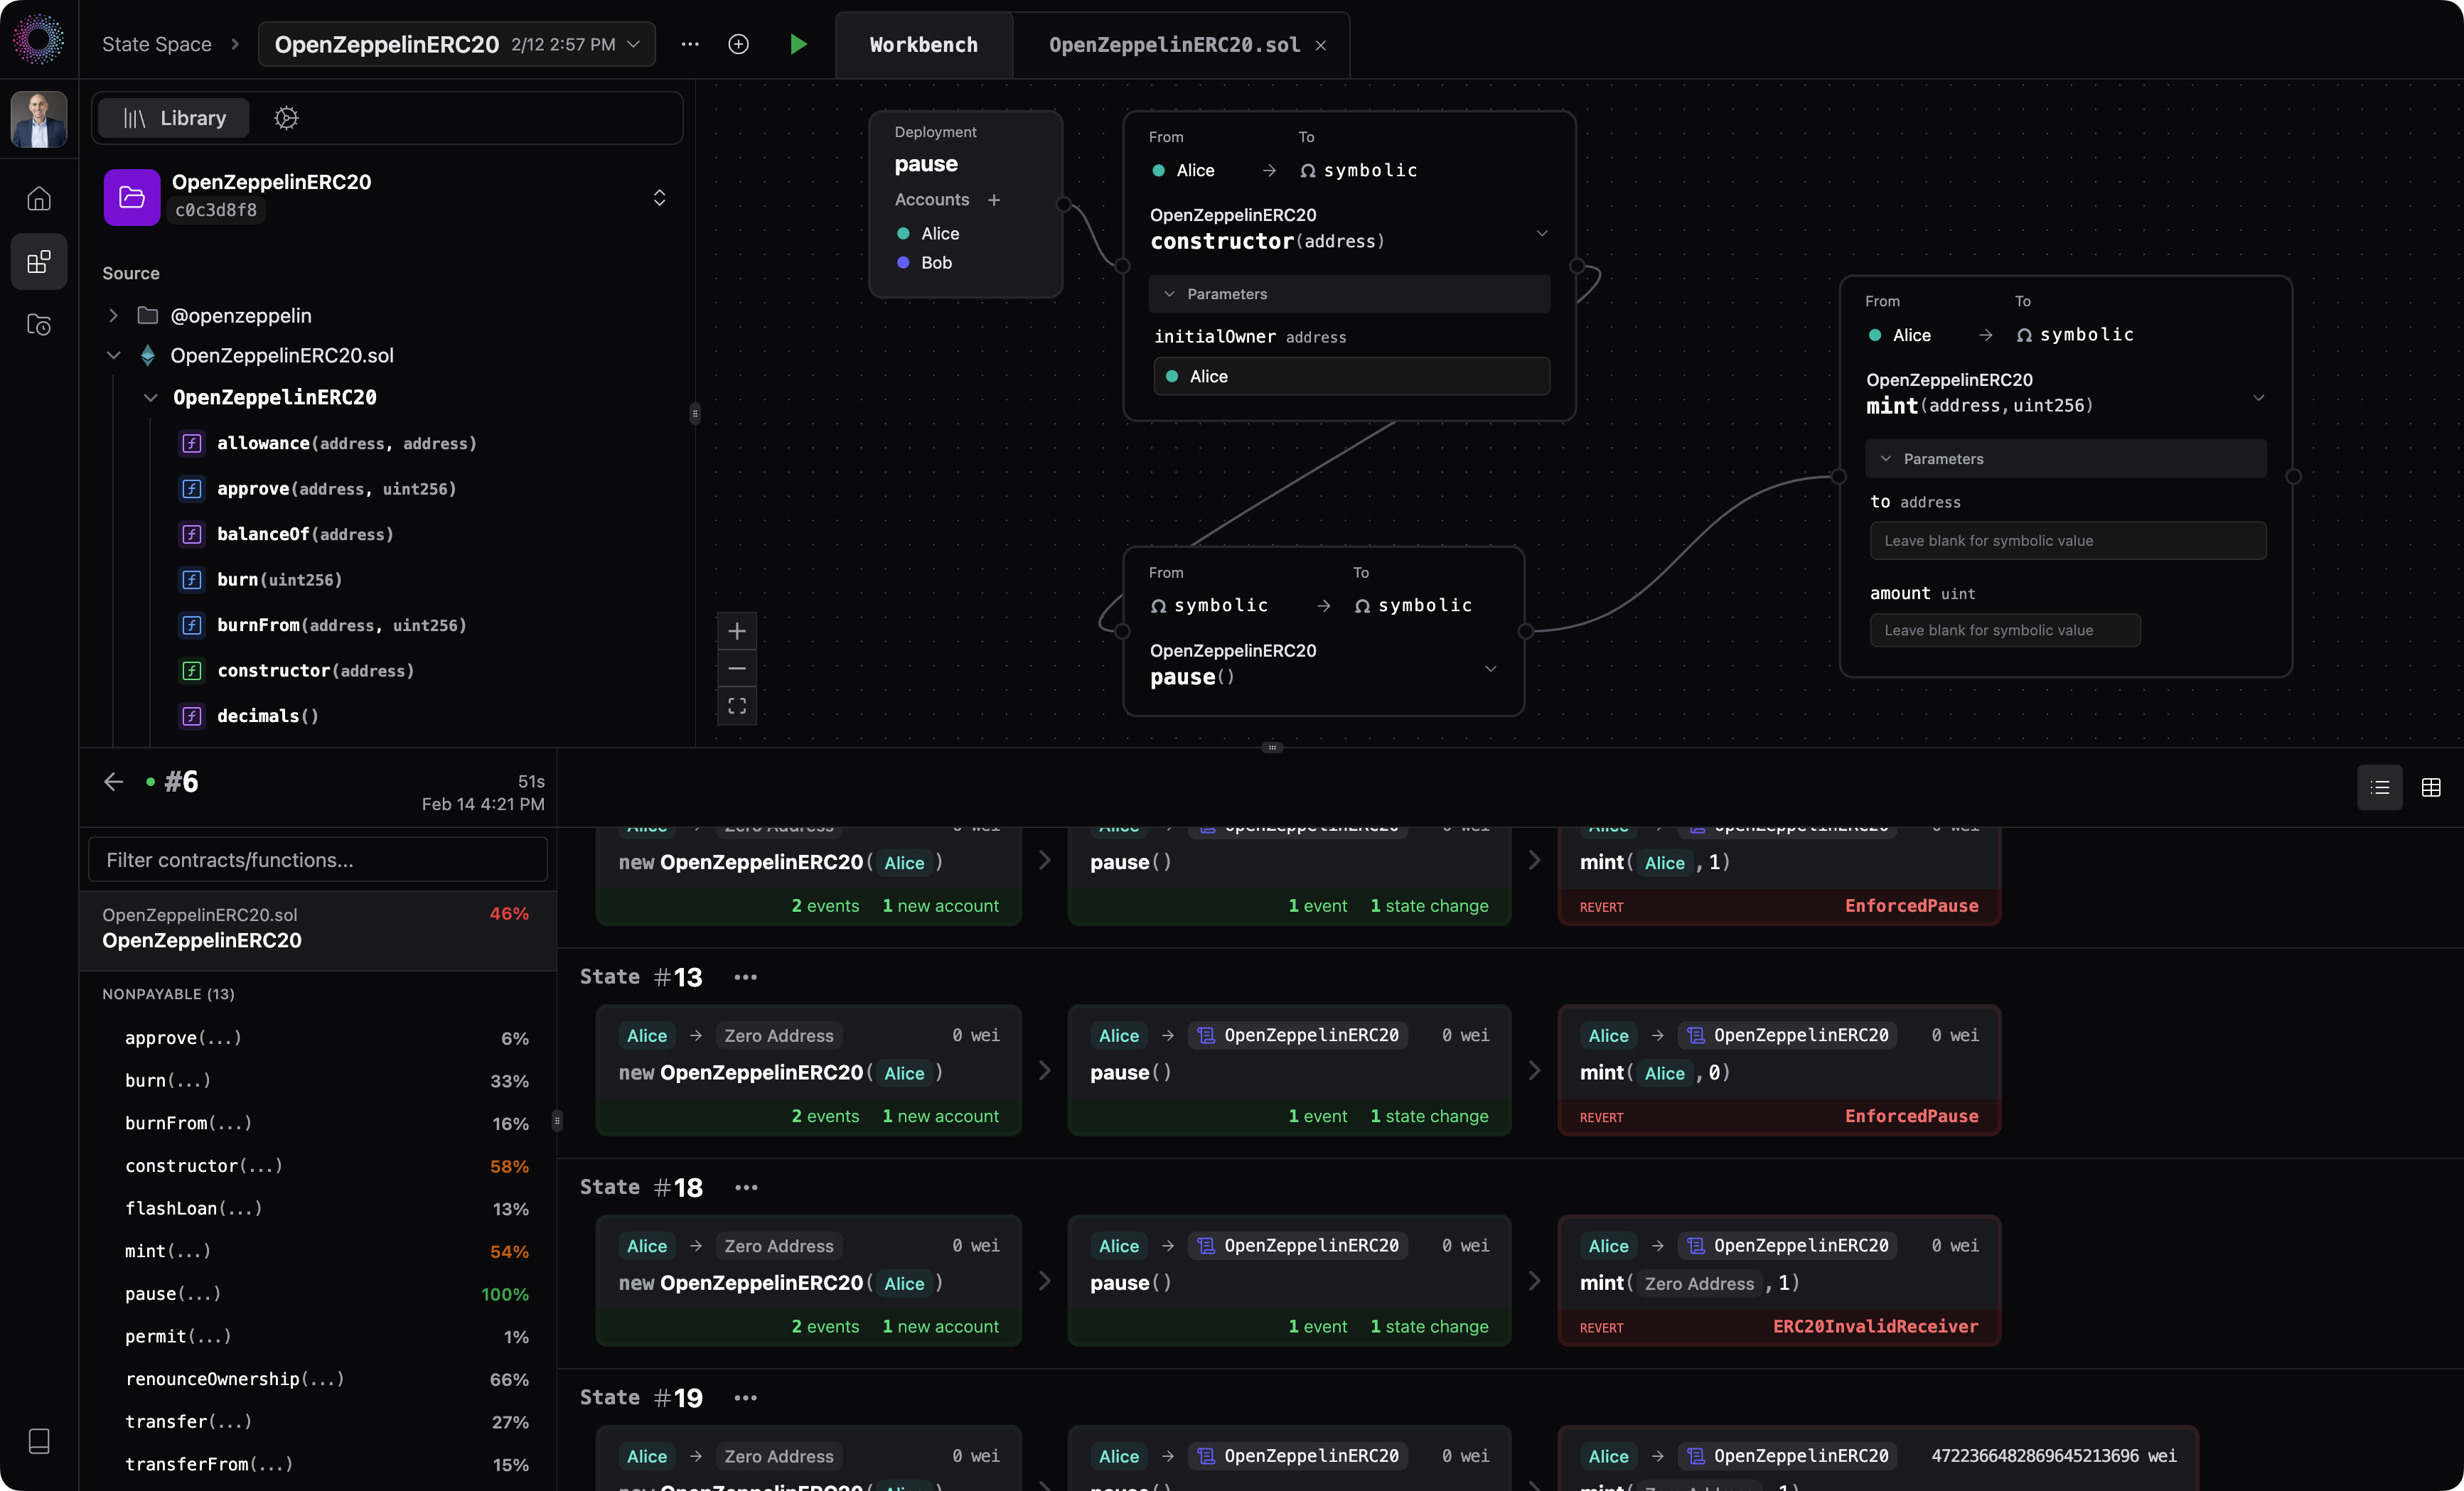Switch results to grid view
This screenshot has width=2464, height=1491.
(x=2431, y=788)
